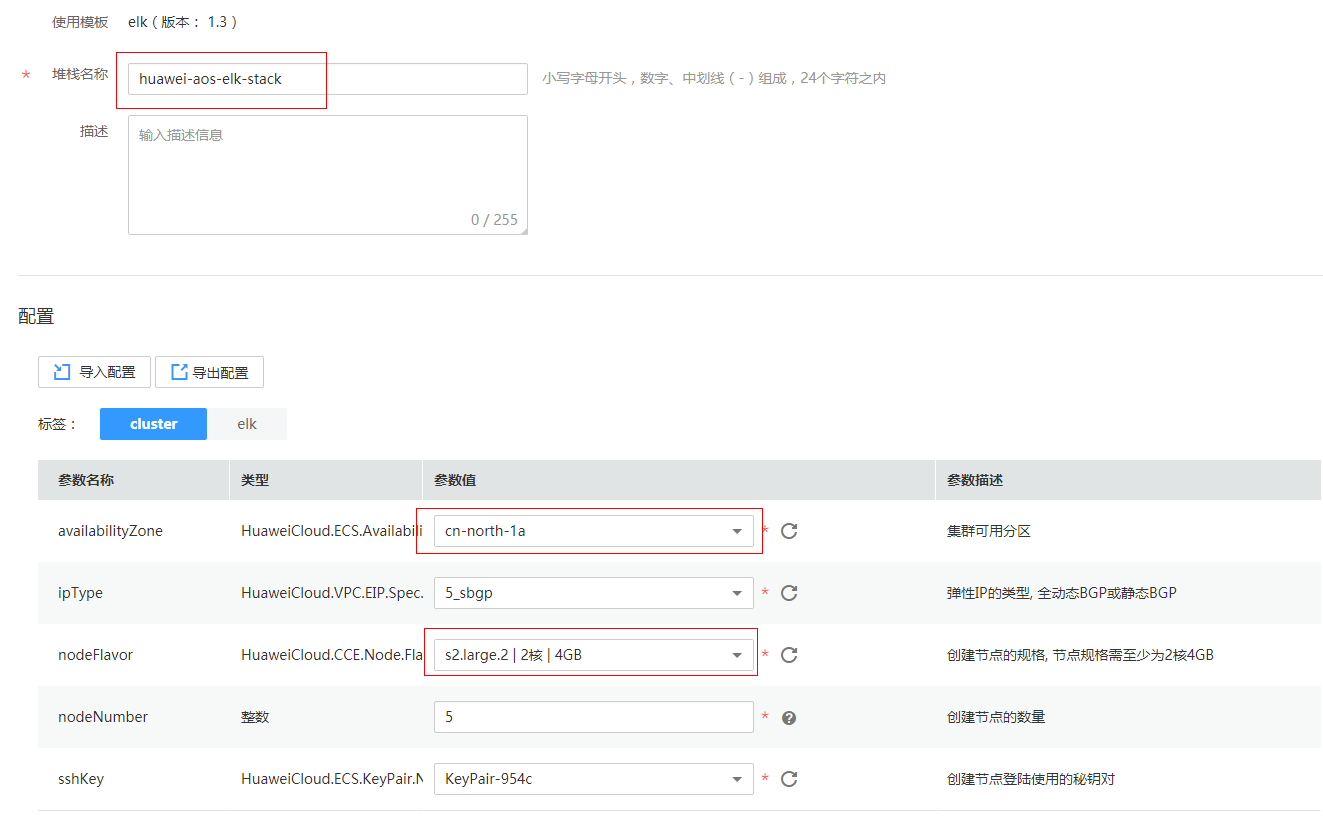The height and width of the screenshot is (835, 1323).
Task: Show help for the nodeNumber parameter
Action: click(789, 718)
